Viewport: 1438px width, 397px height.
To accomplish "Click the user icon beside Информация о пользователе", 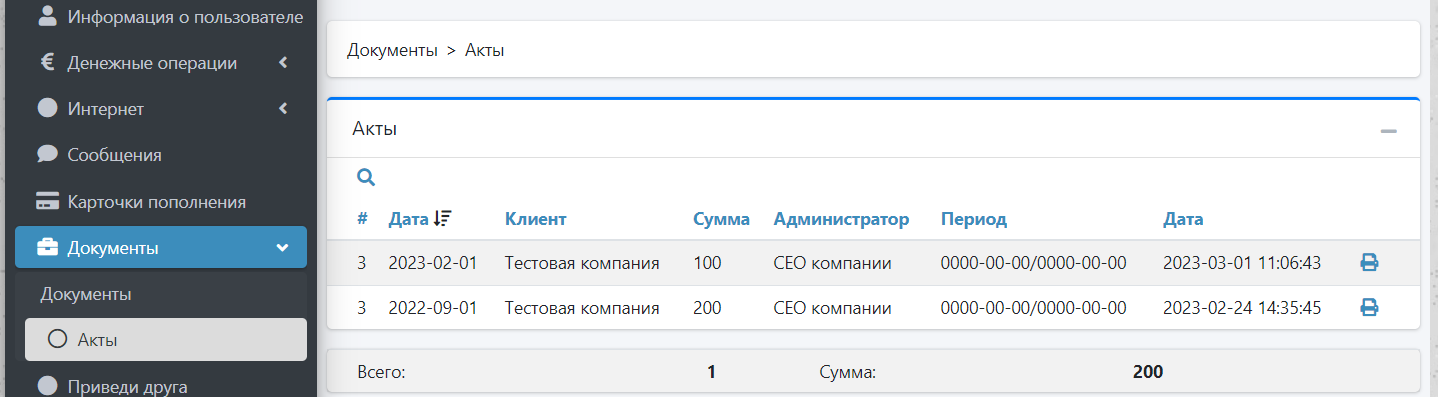I will click(47, 16).
